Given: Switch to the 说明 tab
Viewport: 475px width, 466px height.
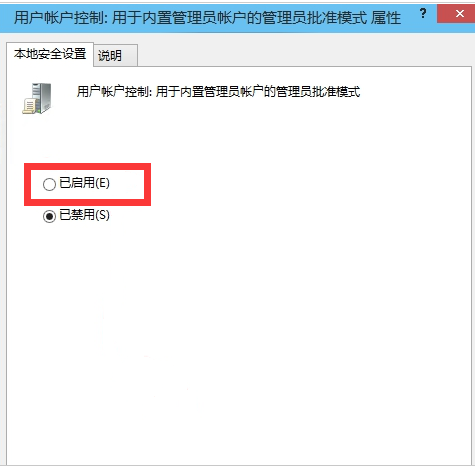Looking at the screenshot, I should (115, 55).
